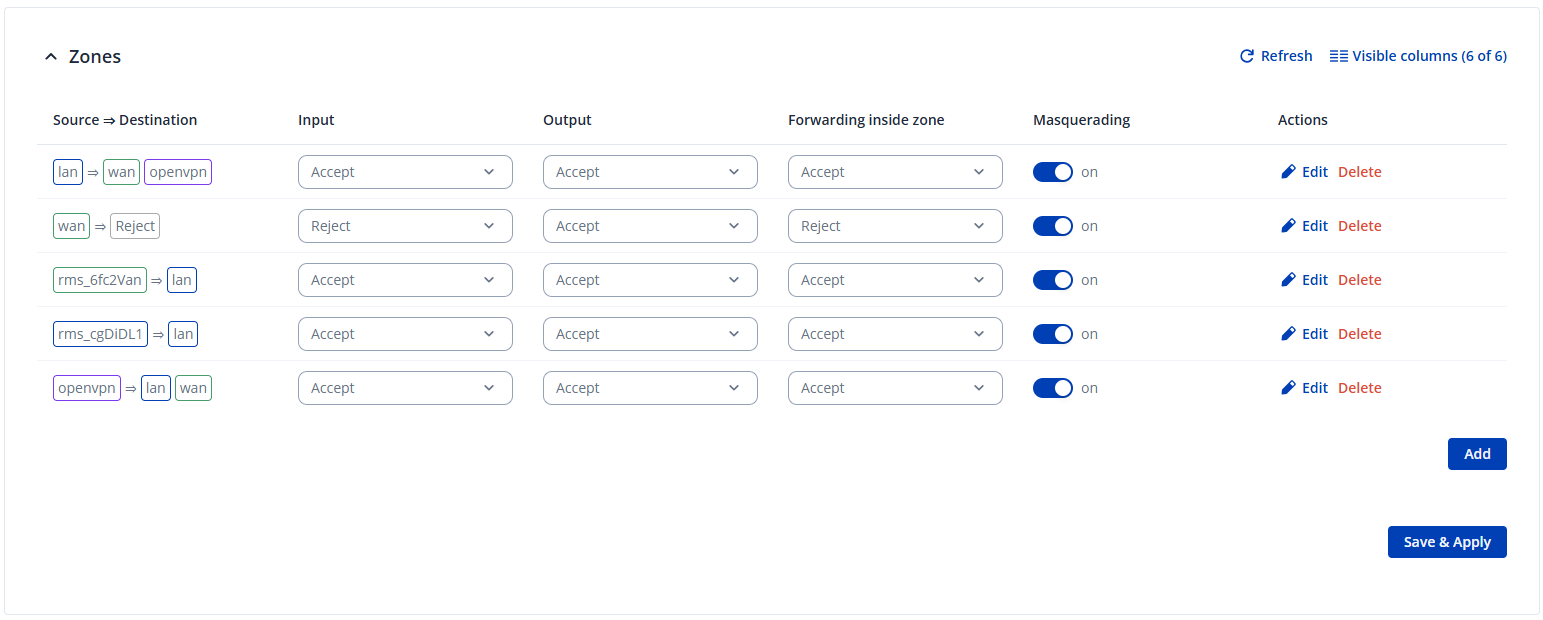Open Input dropdown for openvpn zone
Image resolution: width=1543 pixels, height=620 pixels.
(405, 388)
